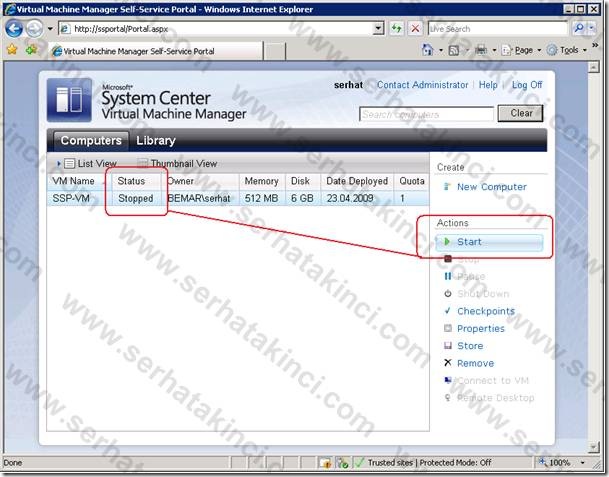Open the Contact Administrator link
Viewport: 609px width, 477px height.
(422, 85)
